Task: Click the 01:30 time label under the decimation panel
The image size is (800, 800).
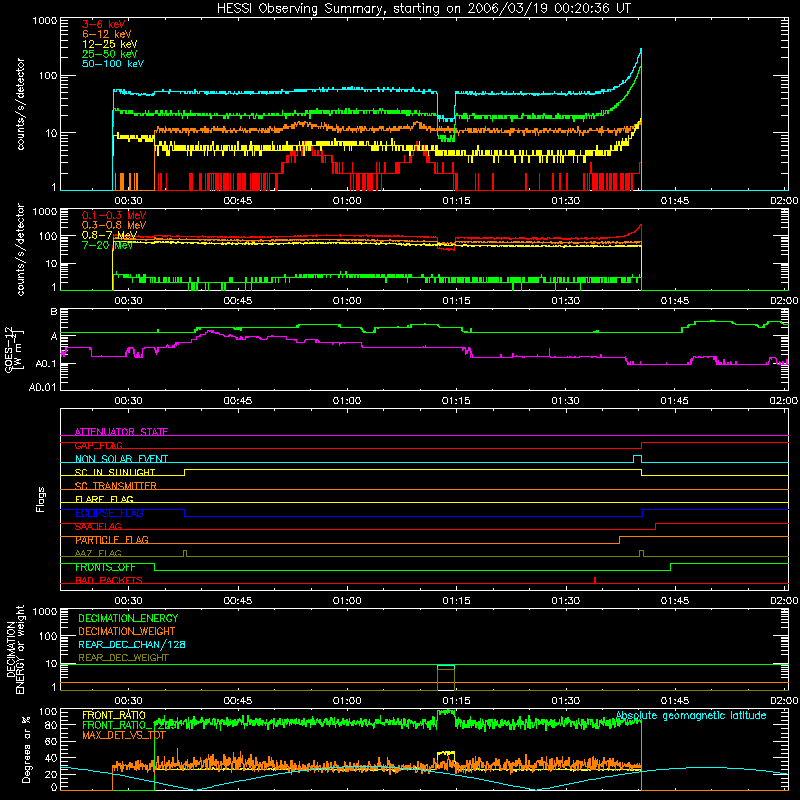Action: coord(565,701)
